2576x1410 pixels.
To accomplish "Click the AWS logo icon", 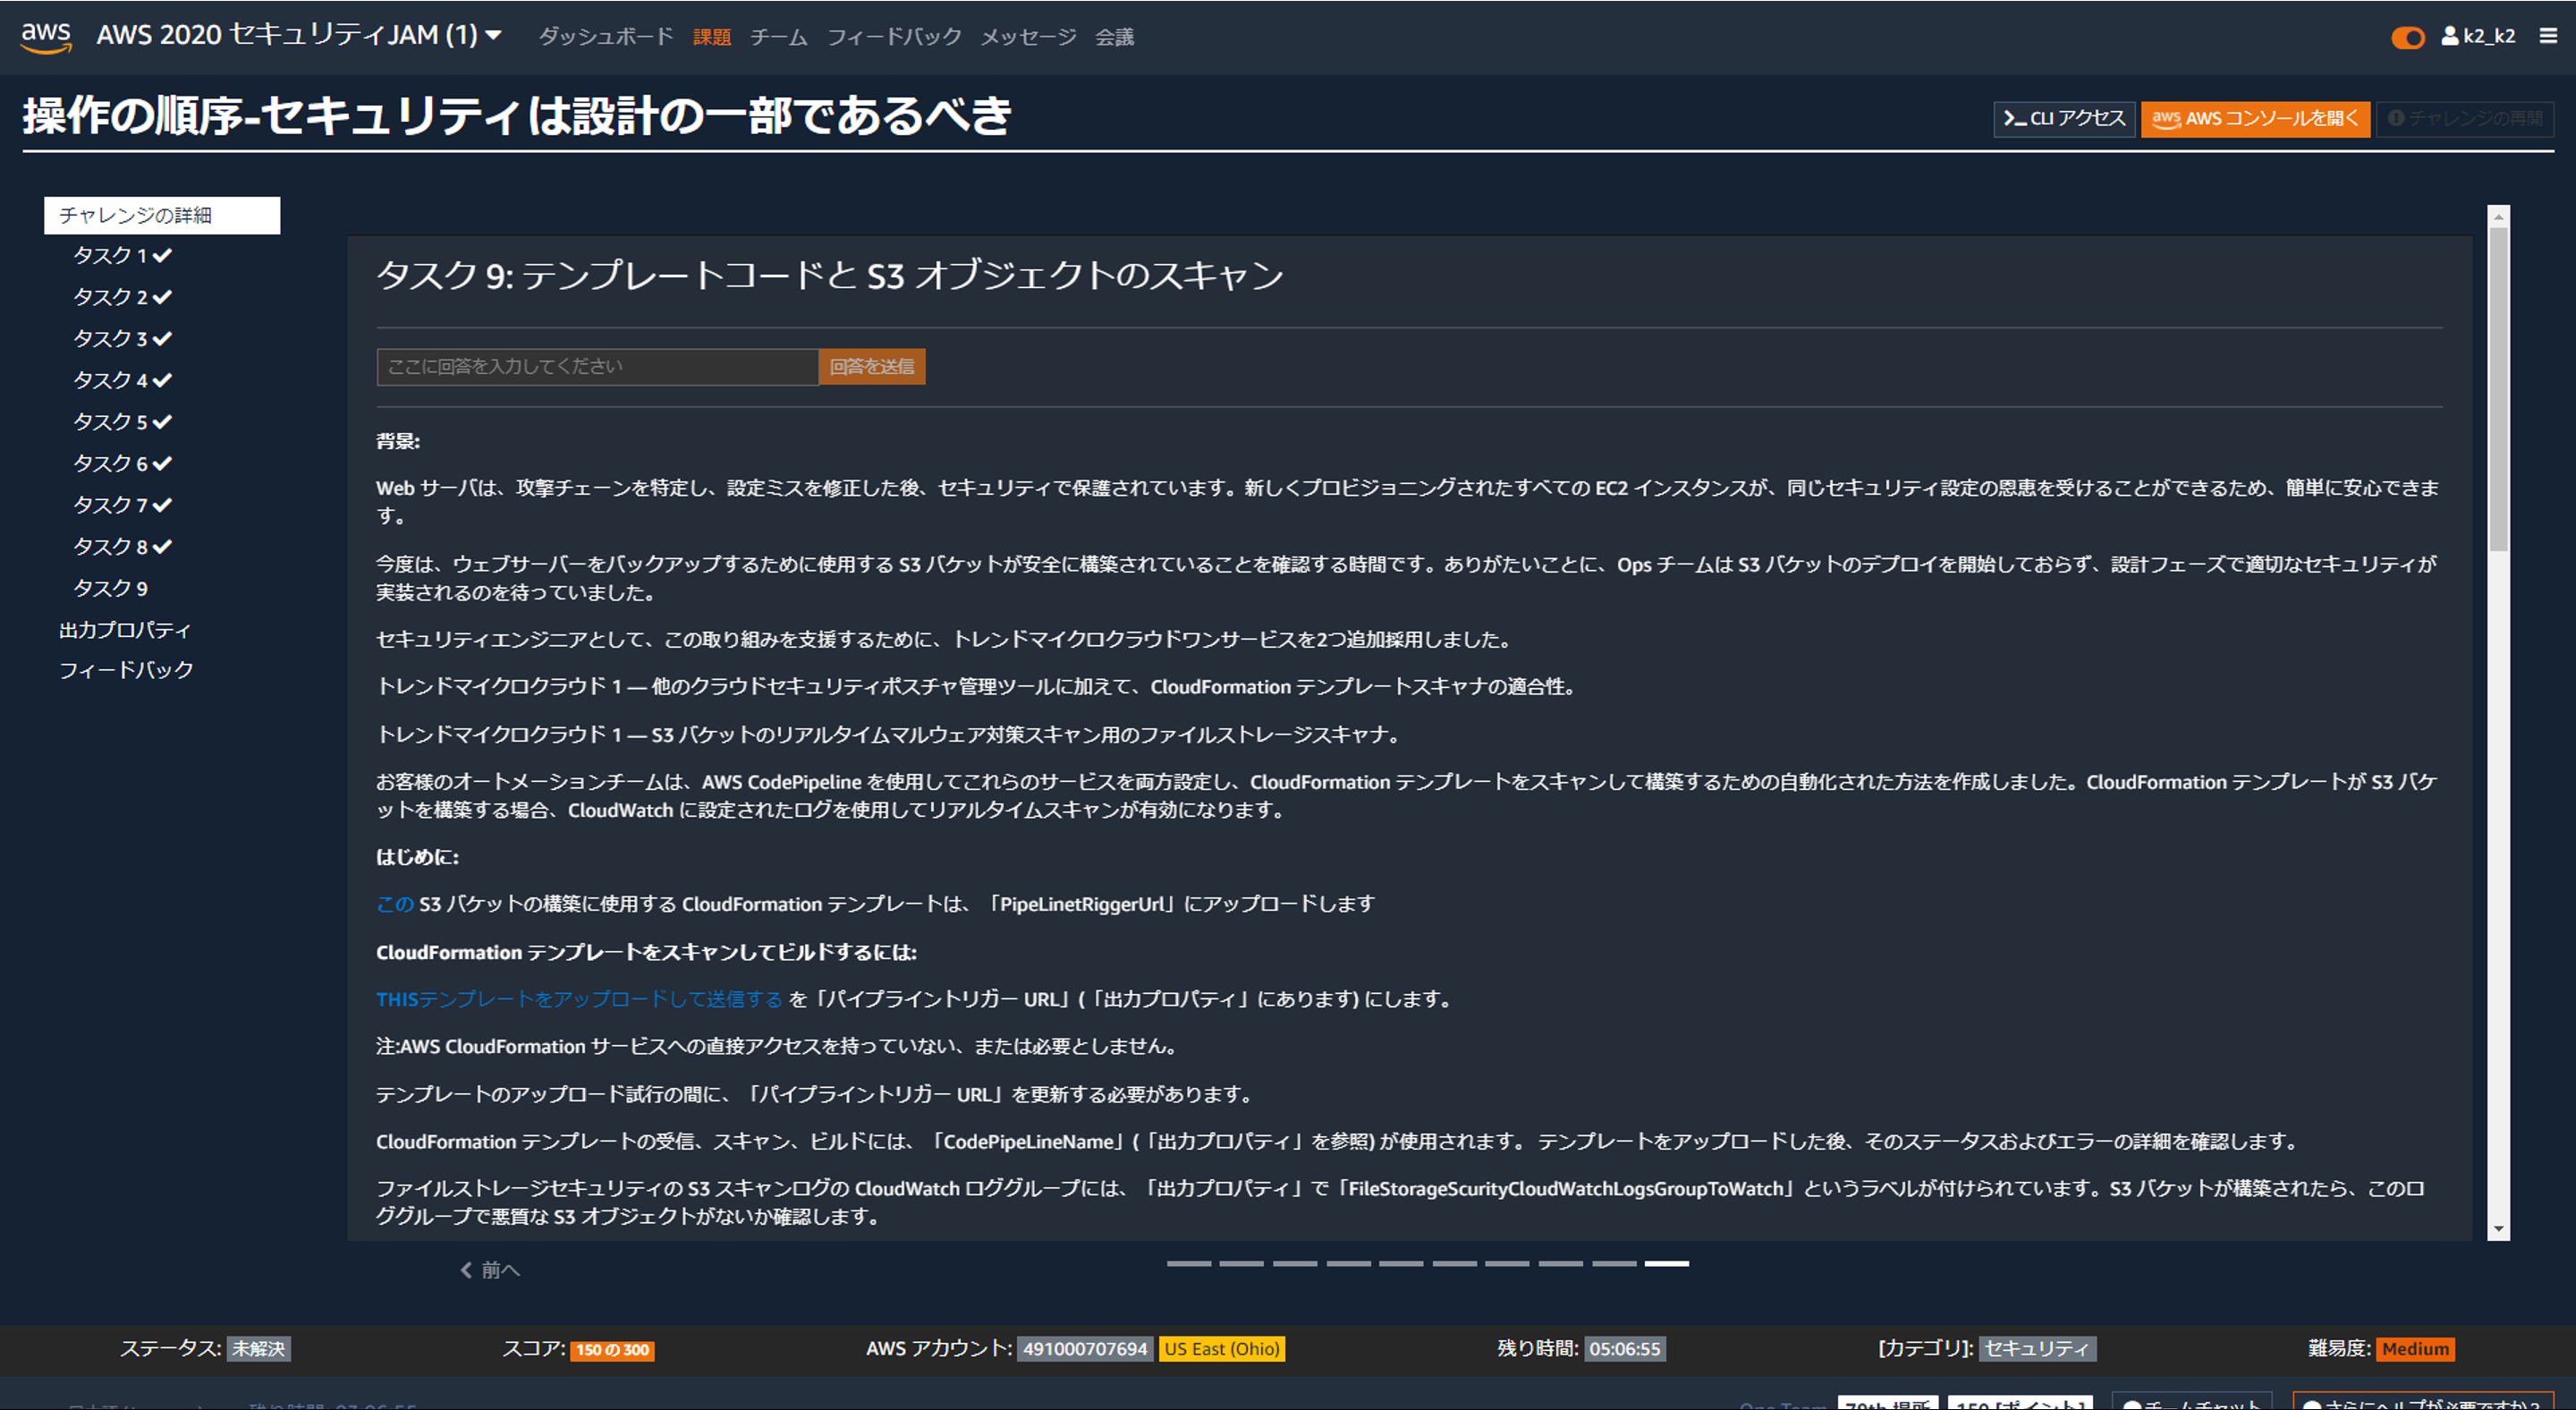I will 46,36.
